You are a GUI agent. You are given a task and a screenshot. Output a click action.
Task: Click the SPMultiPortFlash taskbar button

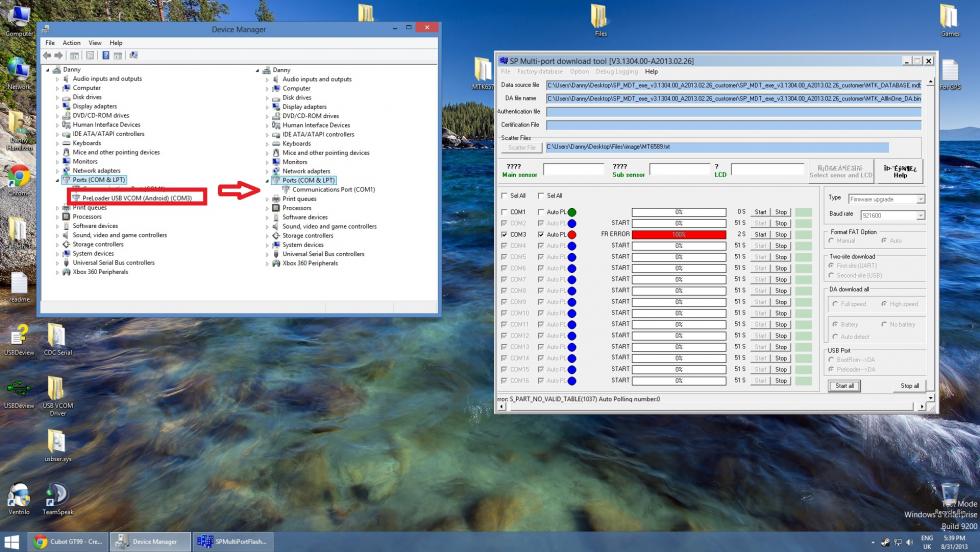click(x=232, y=541)
